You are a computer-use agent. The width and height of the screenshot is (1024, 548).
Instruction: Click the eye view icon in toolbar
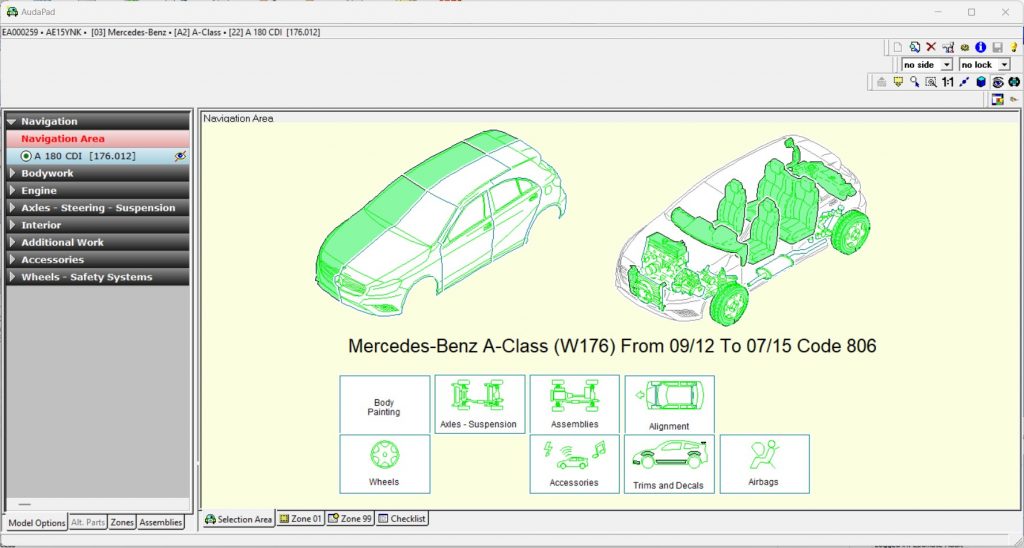pos(997,82)
